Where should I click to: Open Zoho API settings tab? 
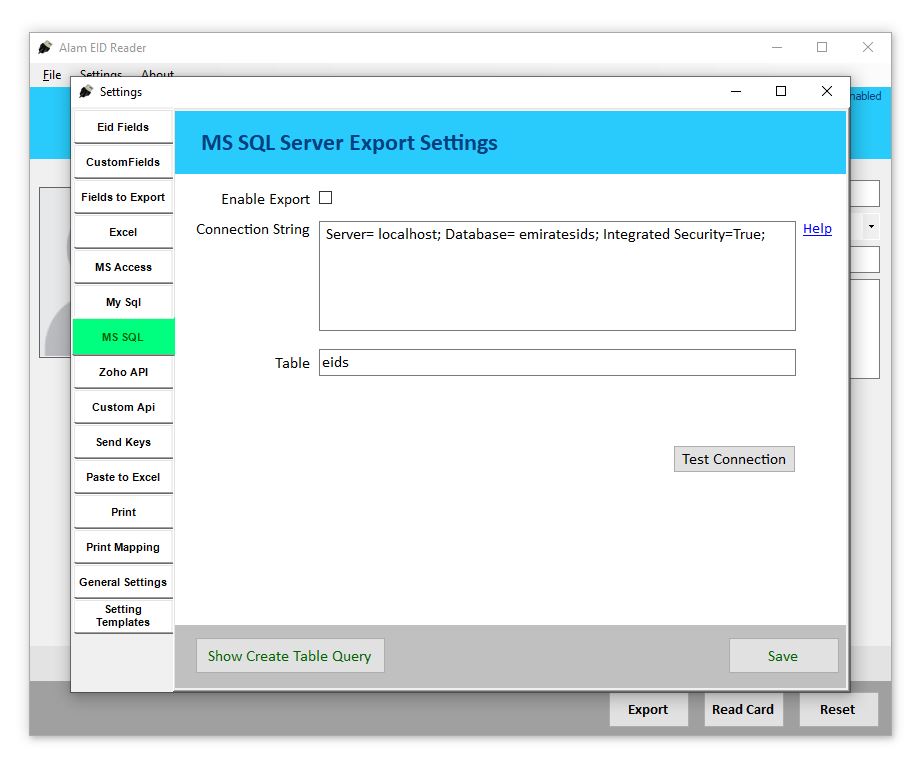123,373
